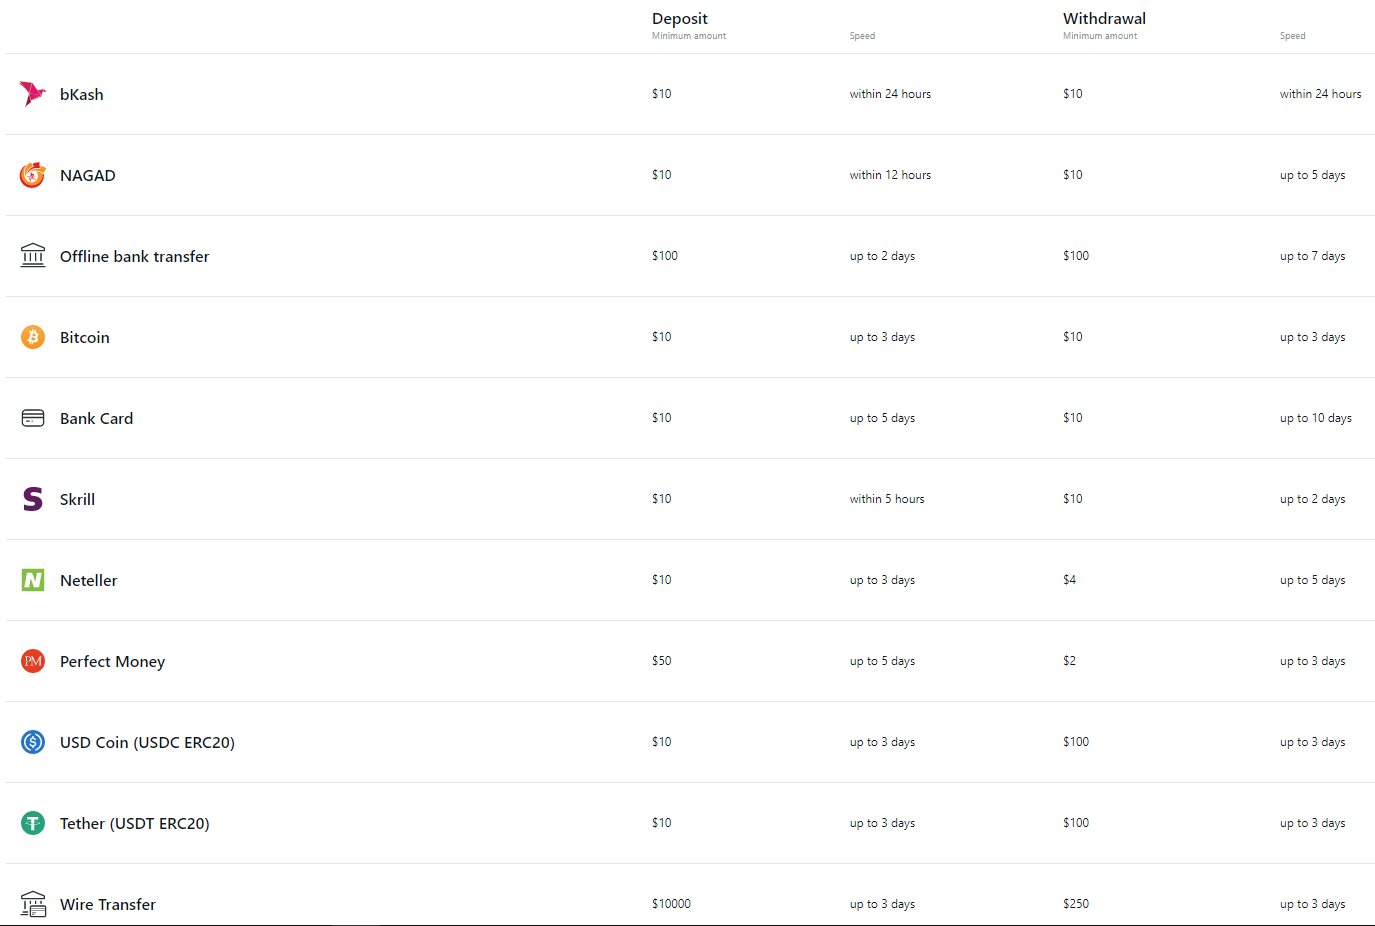Select the purple Skrill S icon
The image size is (1375, 926).
(33, 499)
